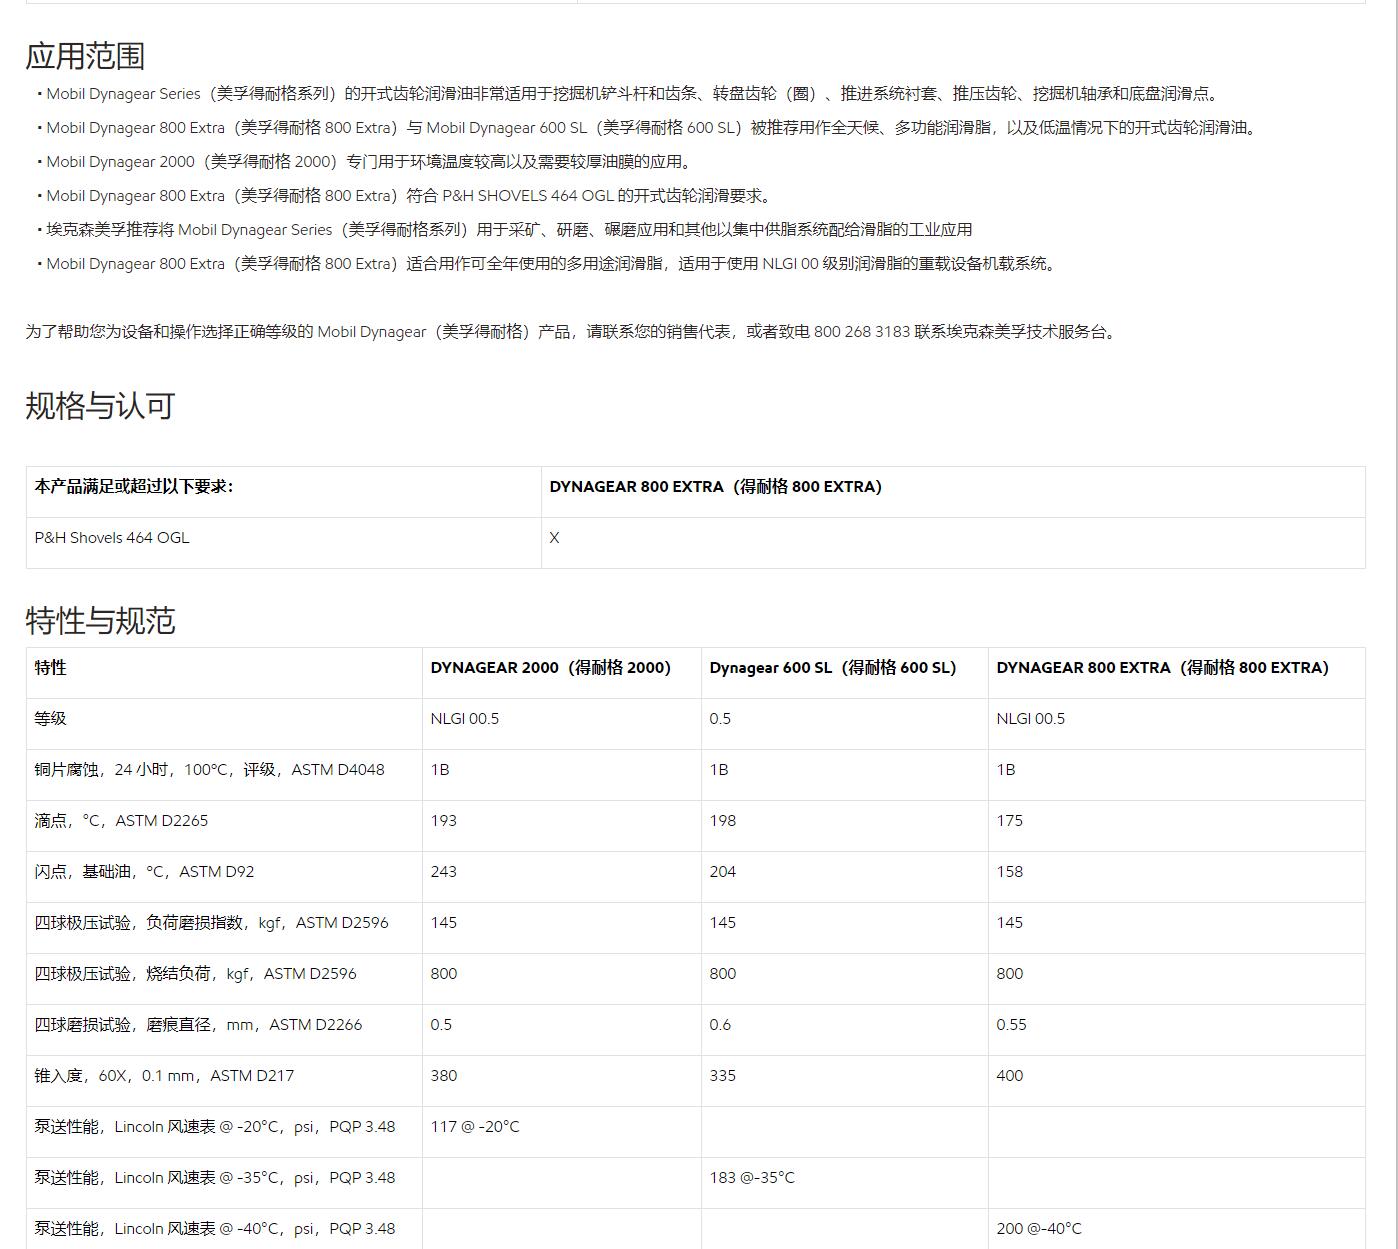This screenshot has height=1249, width=1398.
Task: Select the P&H Shovels 464 OGL cell
Action: [x=283, y=543]
